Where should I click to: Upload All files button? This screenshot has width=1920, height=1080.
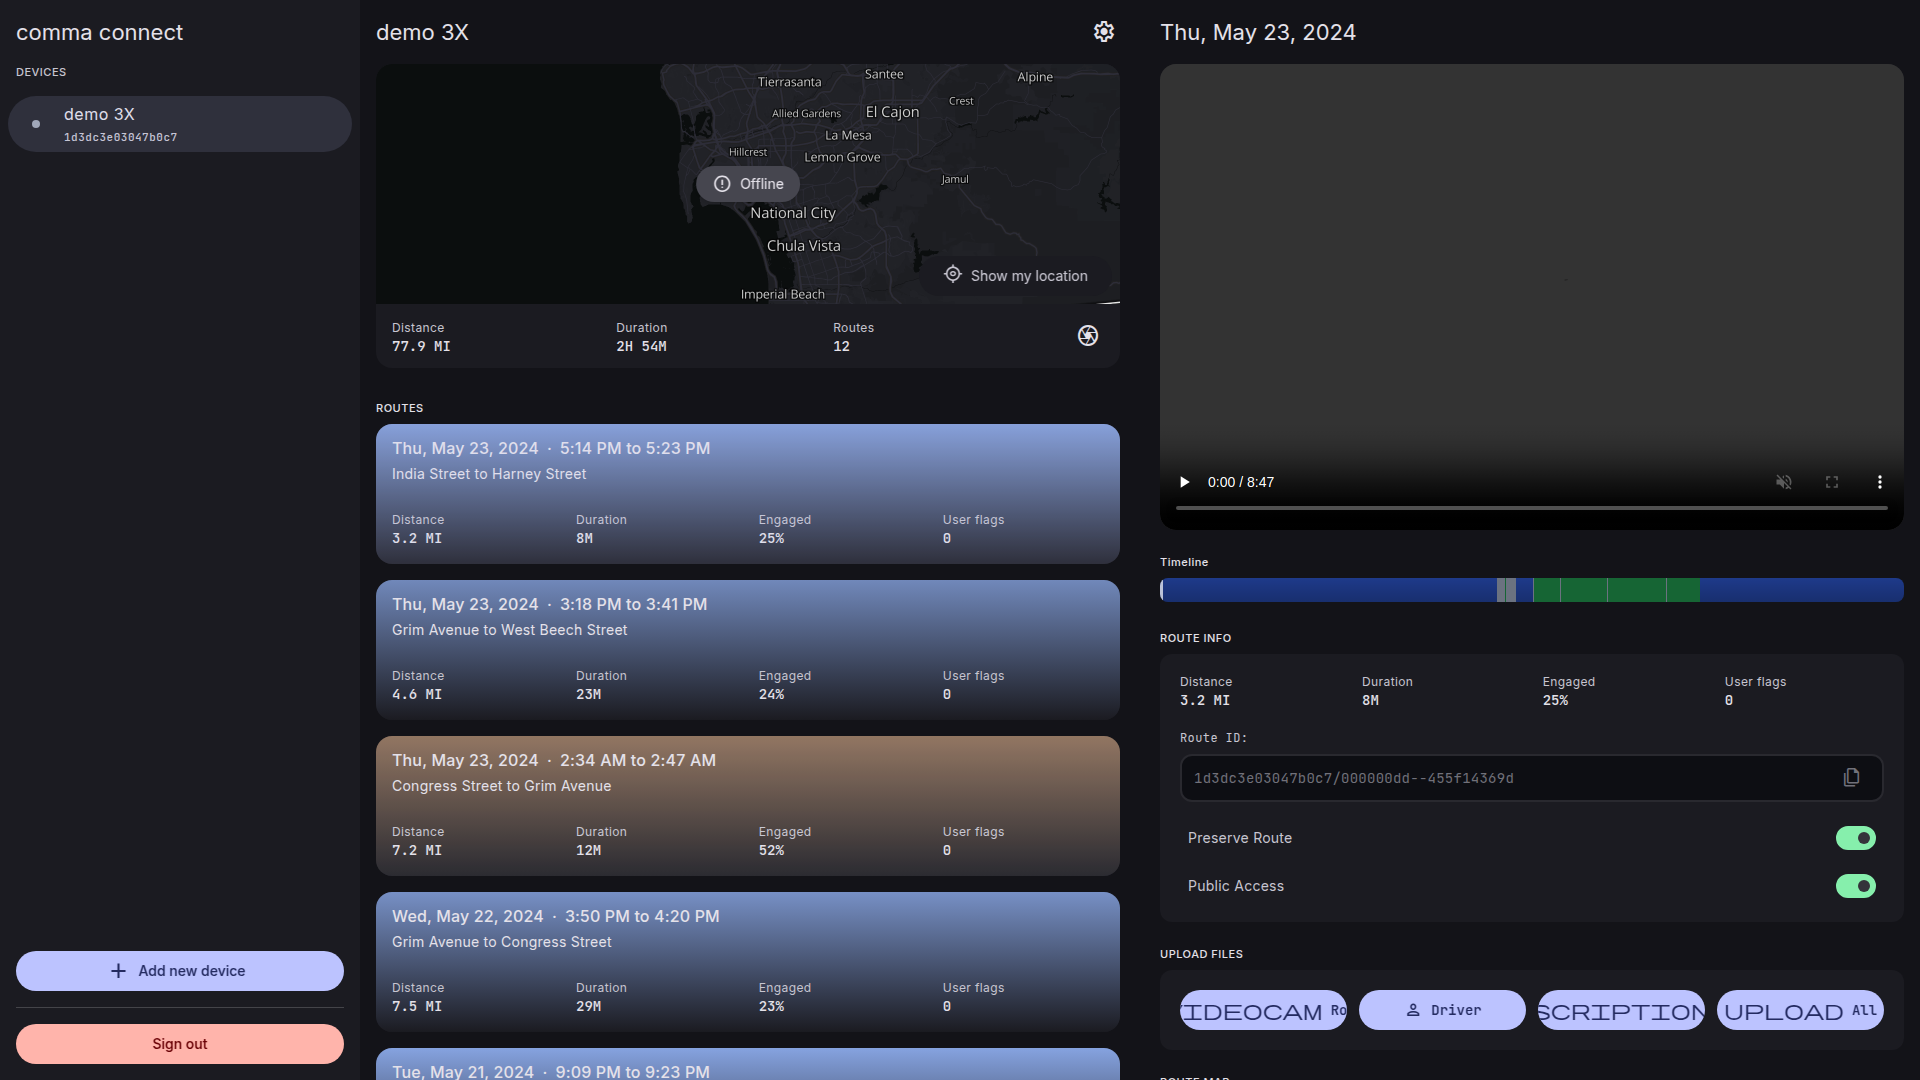tap(1800, 1010)
